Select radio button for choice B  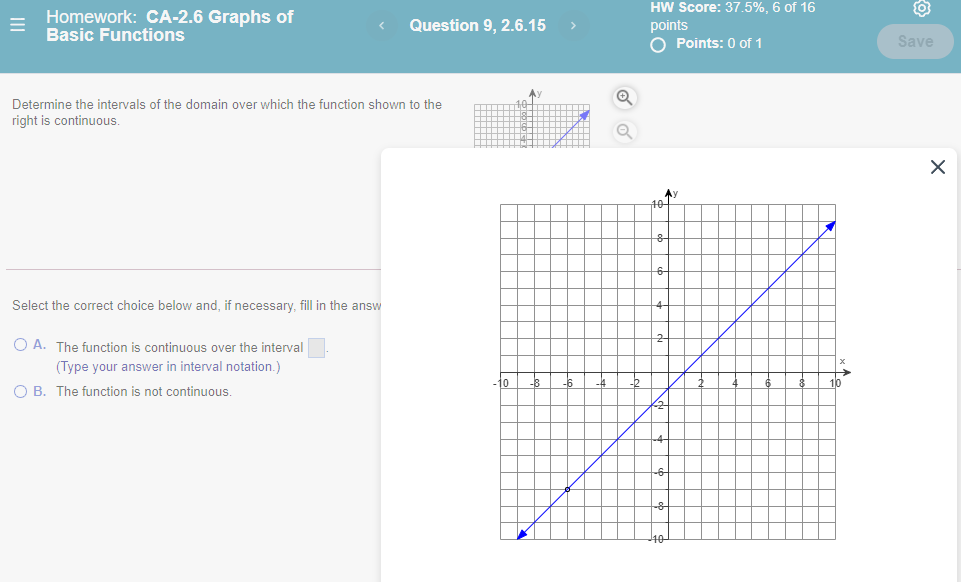20,391
